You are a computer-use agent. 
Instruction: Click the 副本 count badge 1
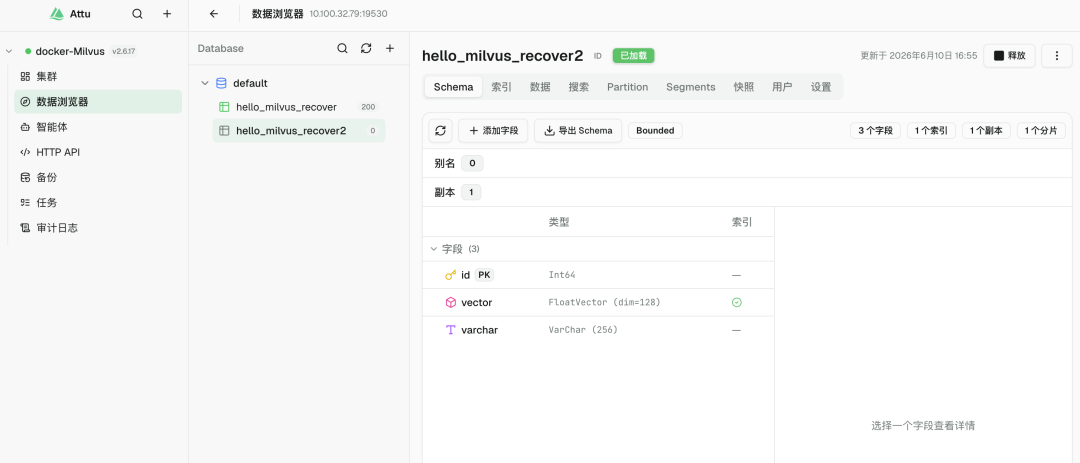(x=471, y=192)
